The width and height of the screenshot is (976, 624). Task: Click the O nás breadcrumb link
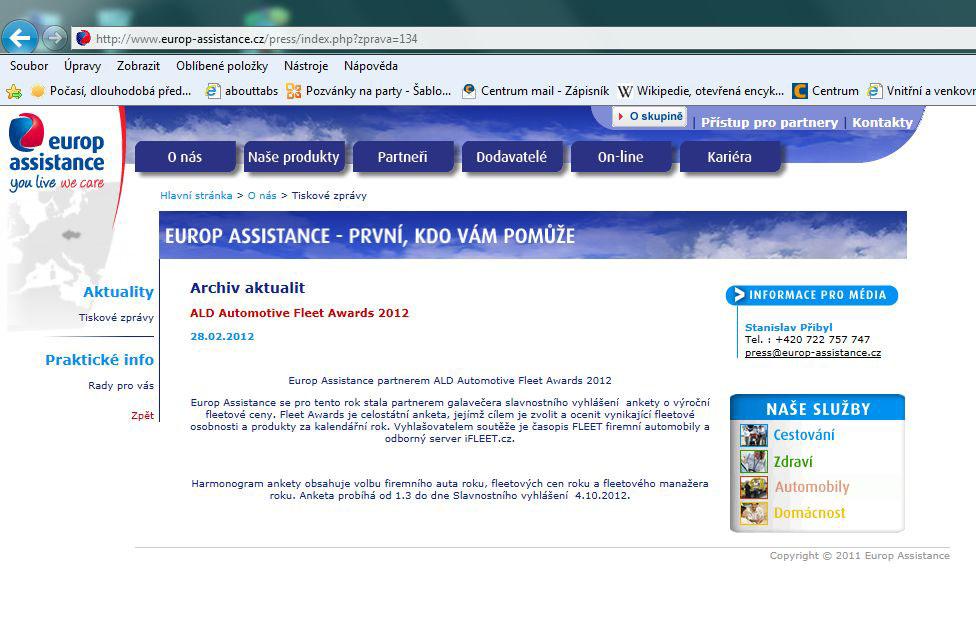262,196
